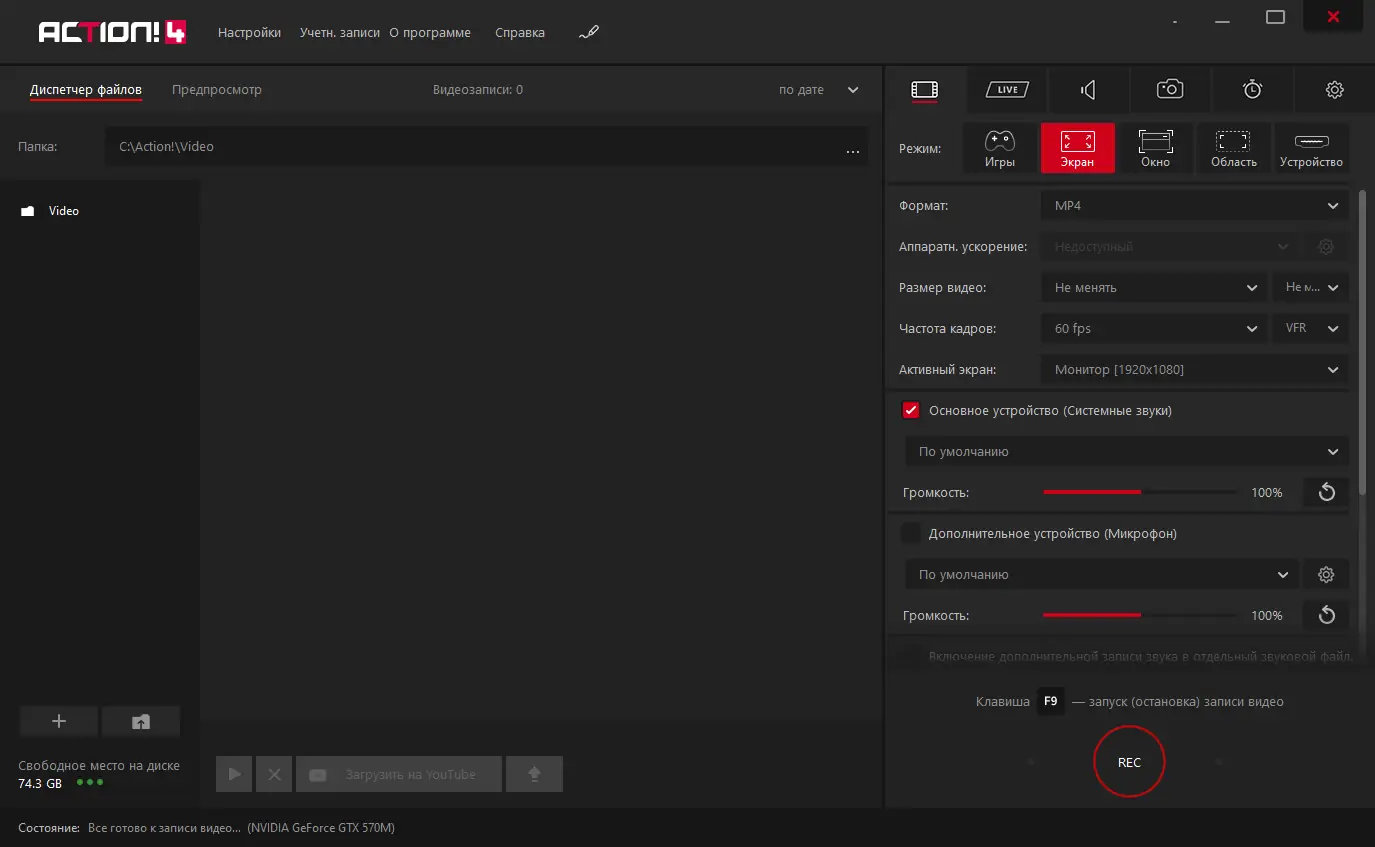Open the Активный экран monitor dropdown
The height and width of the screenshot is (847, 1375).
[1195, 370]
